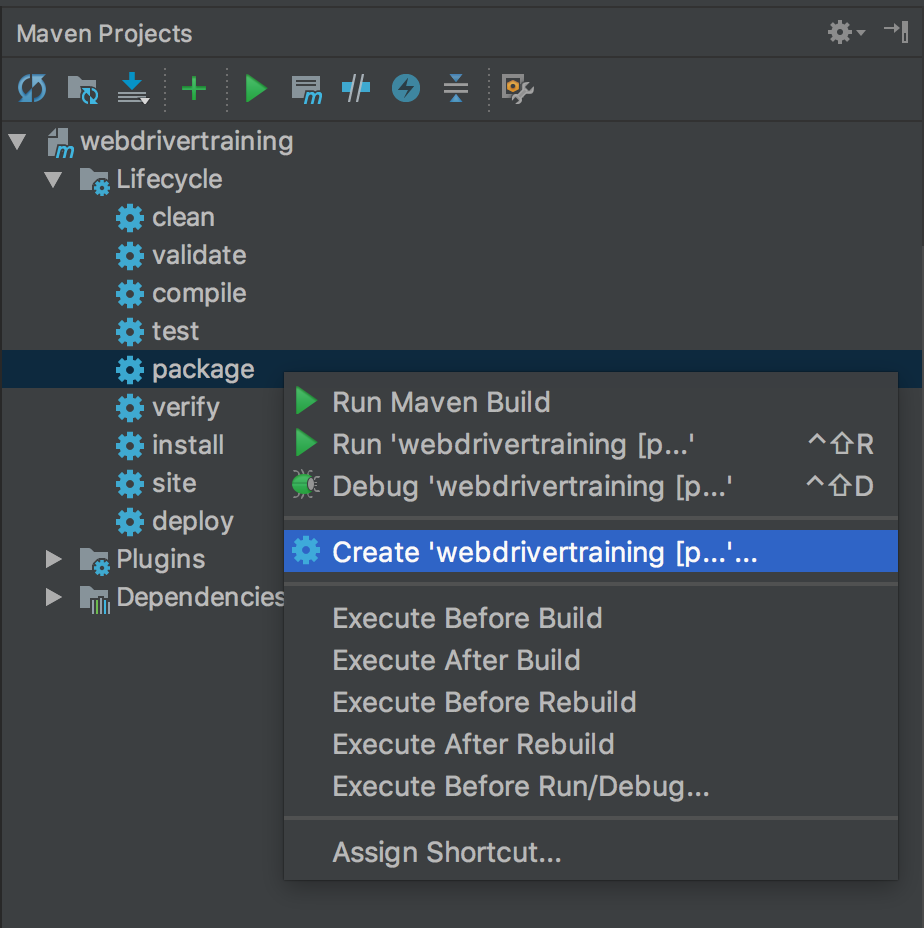Open the panel gear options dropdown
The height and width of the screenshot is (928, 924).
(845, 33)
